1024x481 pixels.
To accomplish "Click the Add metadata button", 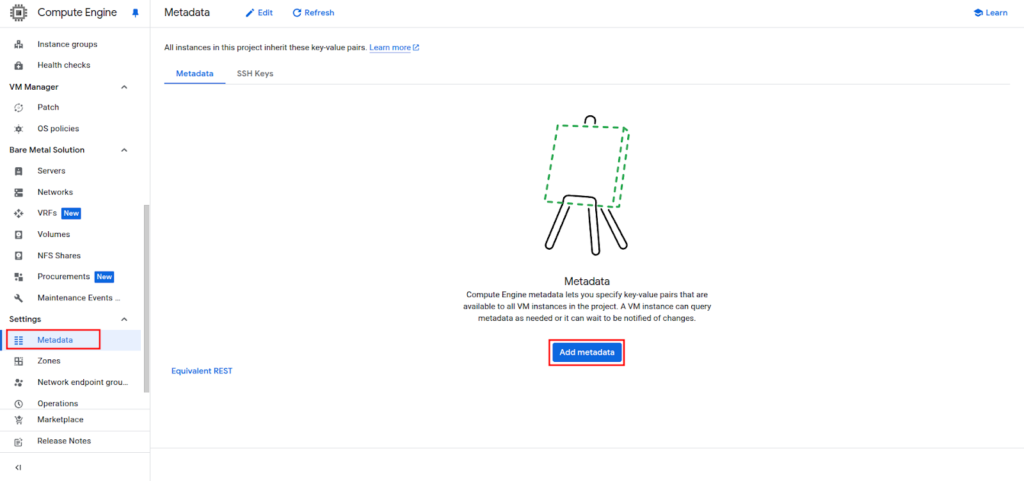I will click(x=587, y=352).
